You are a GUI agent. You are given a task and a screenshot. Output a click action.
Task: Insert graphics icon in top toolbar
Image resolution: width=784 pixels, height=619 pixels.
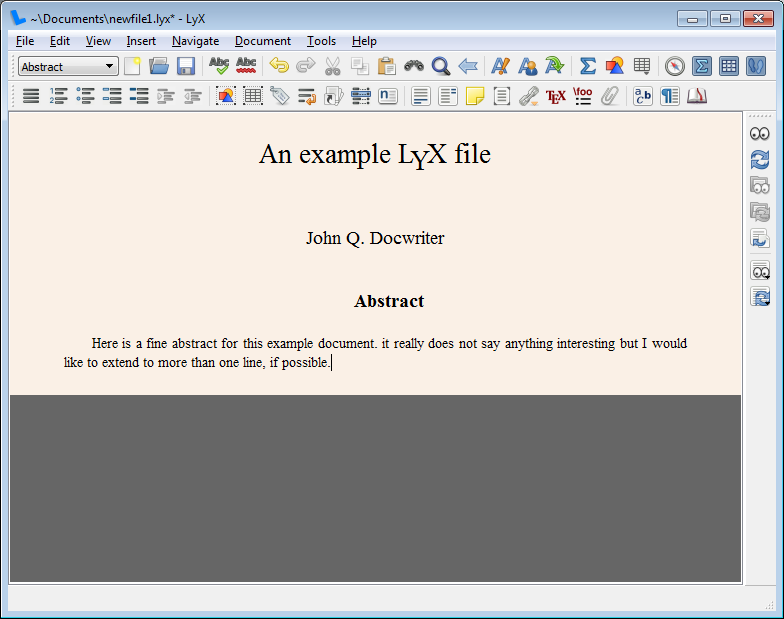tap(614, 66)
